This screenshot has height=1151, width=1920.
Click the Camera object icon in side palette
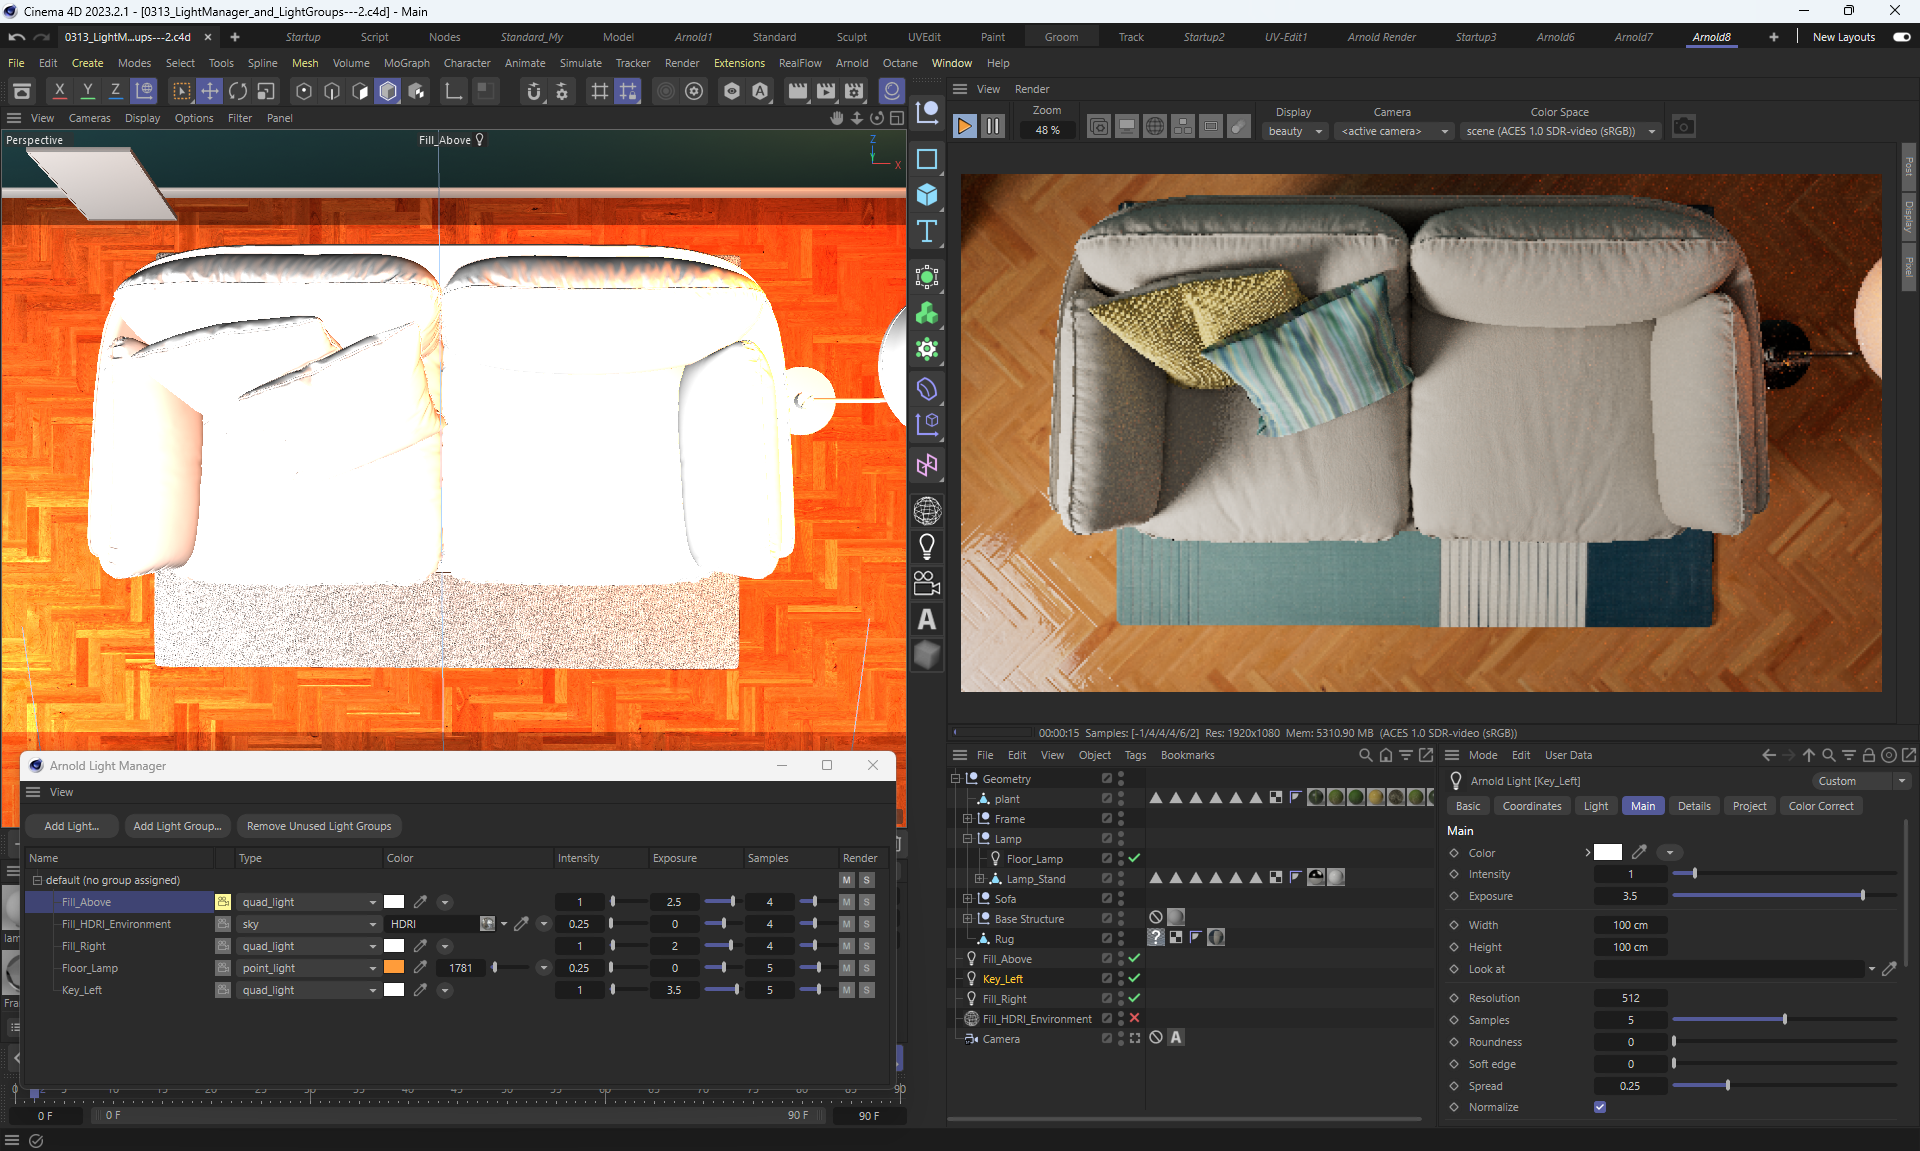pos(927,583)
